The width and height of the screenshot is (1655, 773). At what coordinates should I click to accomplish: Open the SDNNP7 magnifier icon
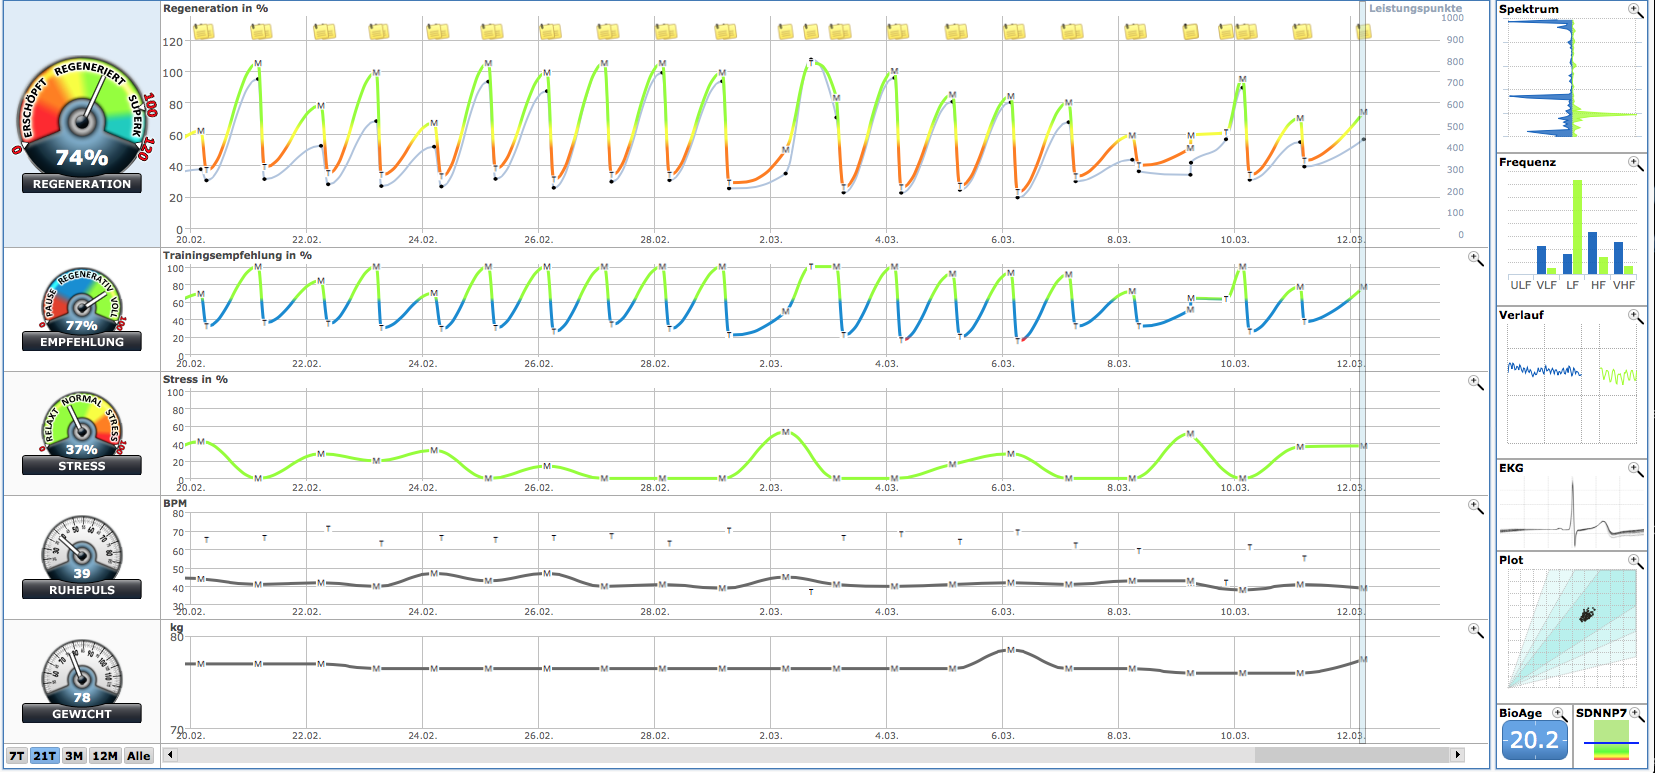(1635, 713)
